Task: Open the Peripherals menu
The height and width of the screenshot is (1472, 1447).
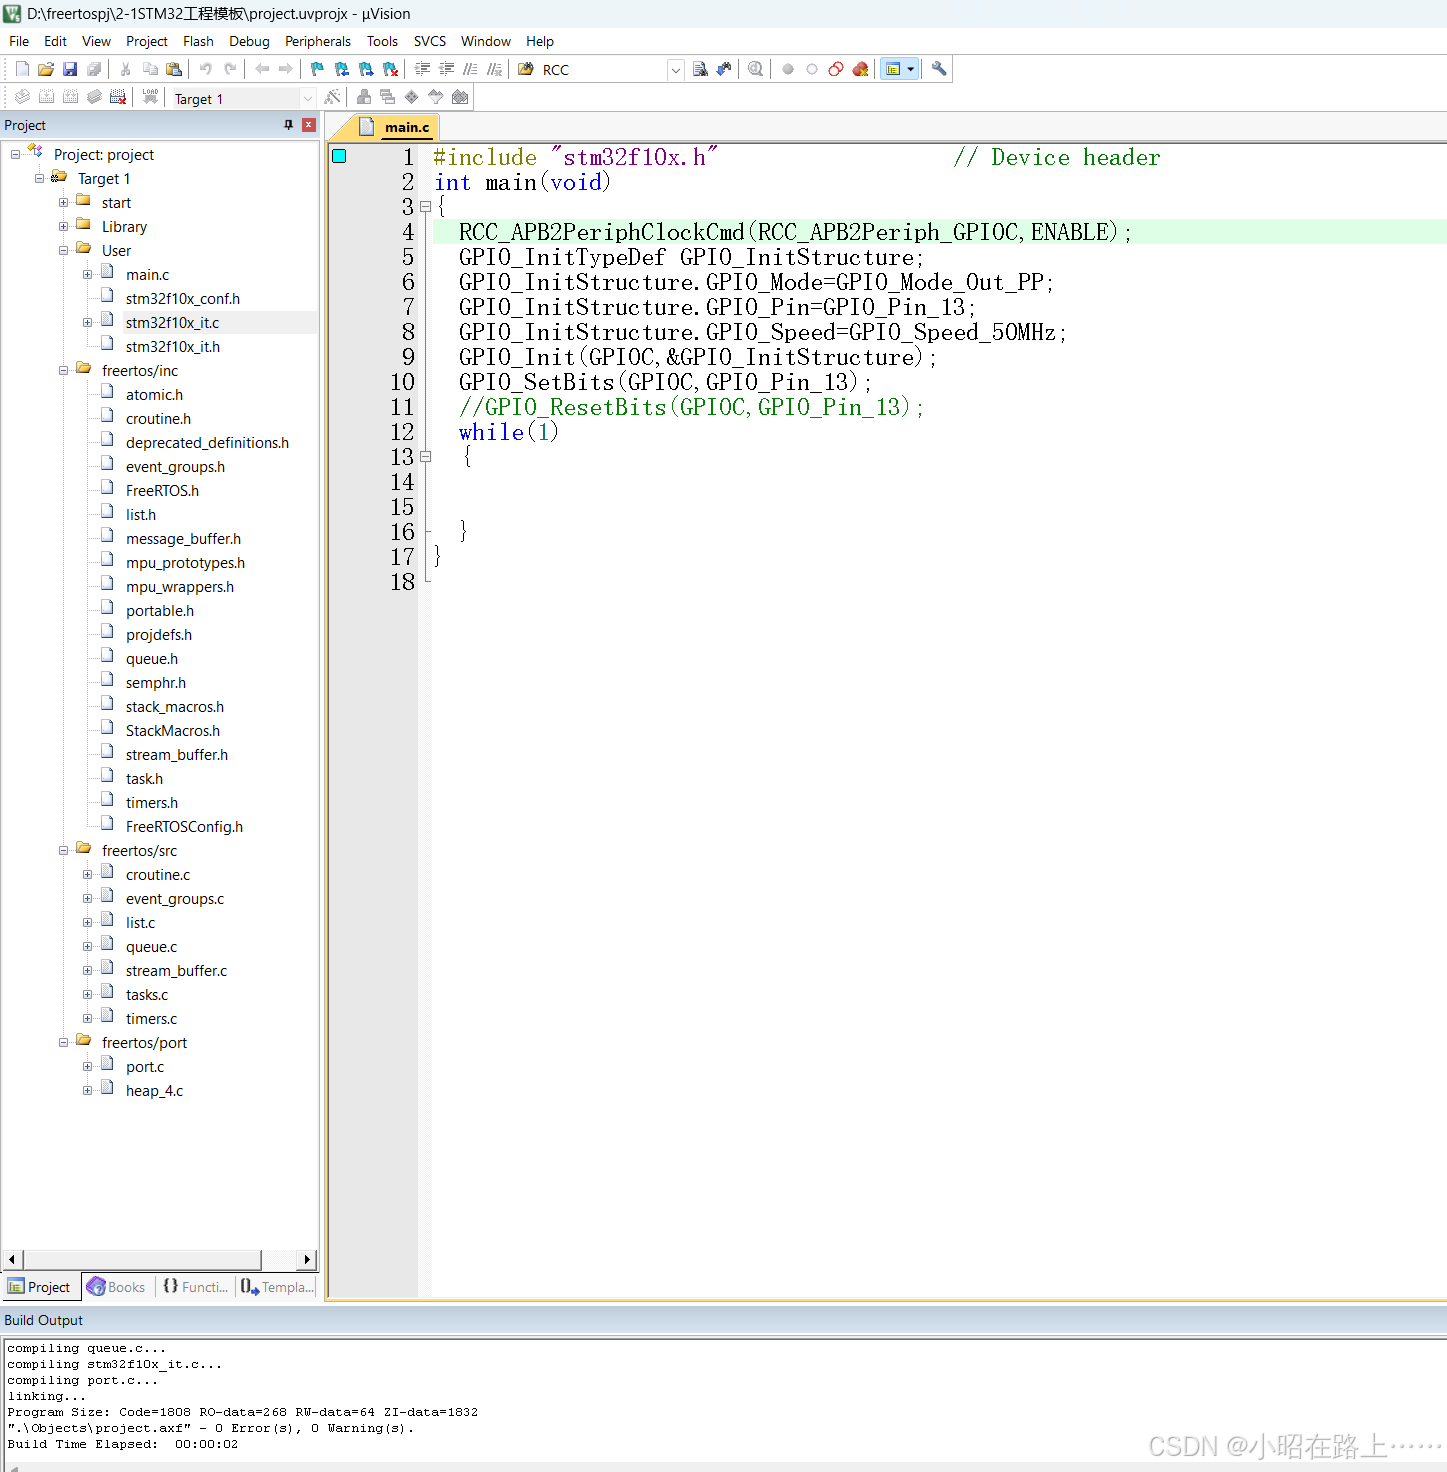Action: (x=318, y=41)
